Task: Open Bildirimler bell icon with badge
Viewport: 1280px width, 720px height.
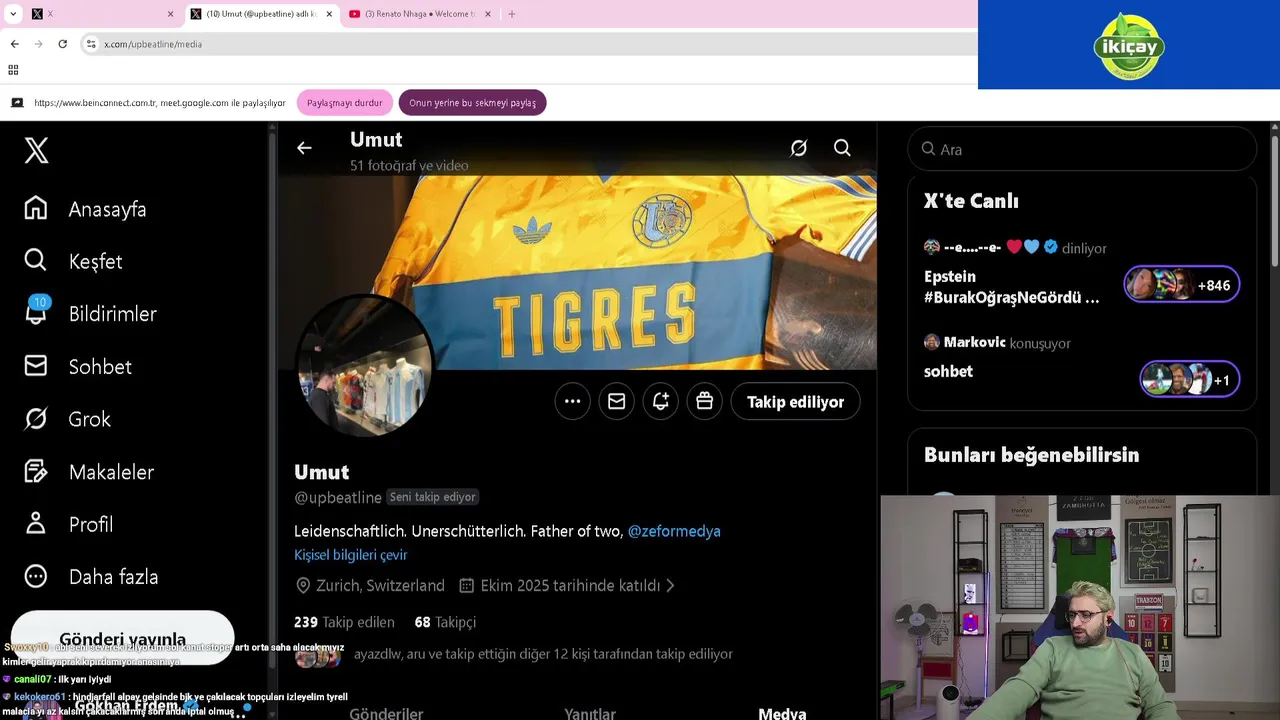Action: [x=36, y=312]
